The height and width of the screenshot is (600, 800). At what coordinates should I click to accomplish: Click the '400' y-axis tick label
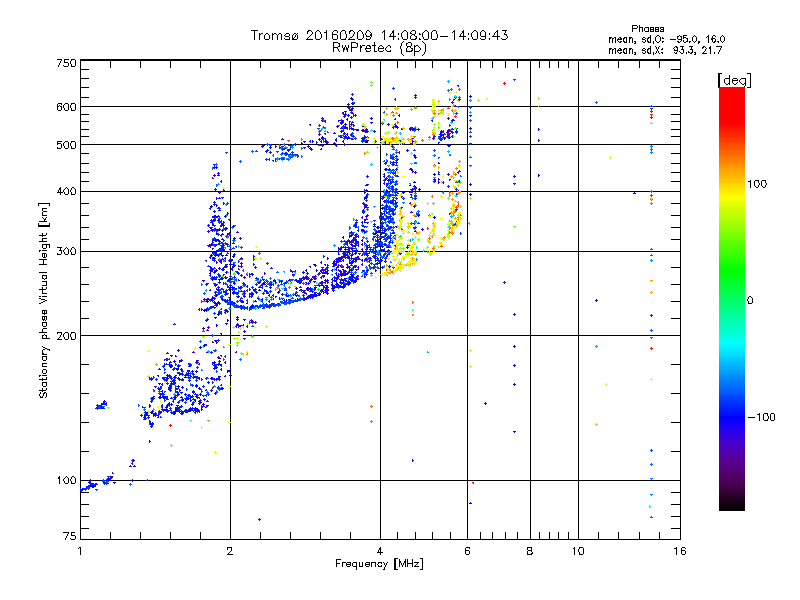(x=66, y=191)
